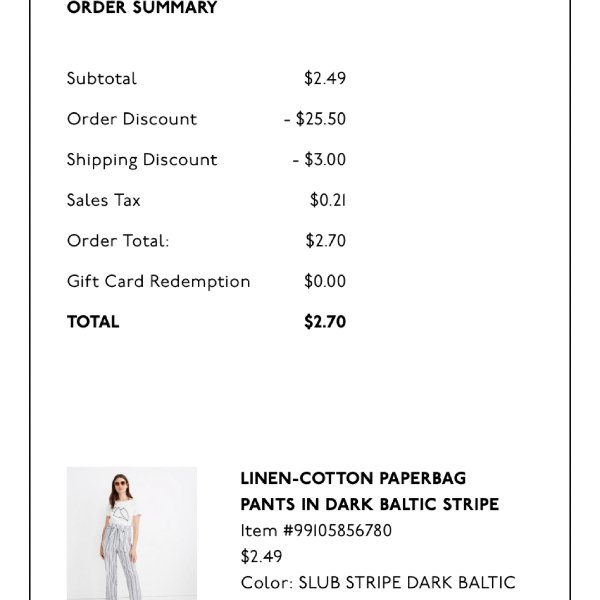Click the $2.70 order total amount
The width and height of the screenshot is (600, 600).
326,241
